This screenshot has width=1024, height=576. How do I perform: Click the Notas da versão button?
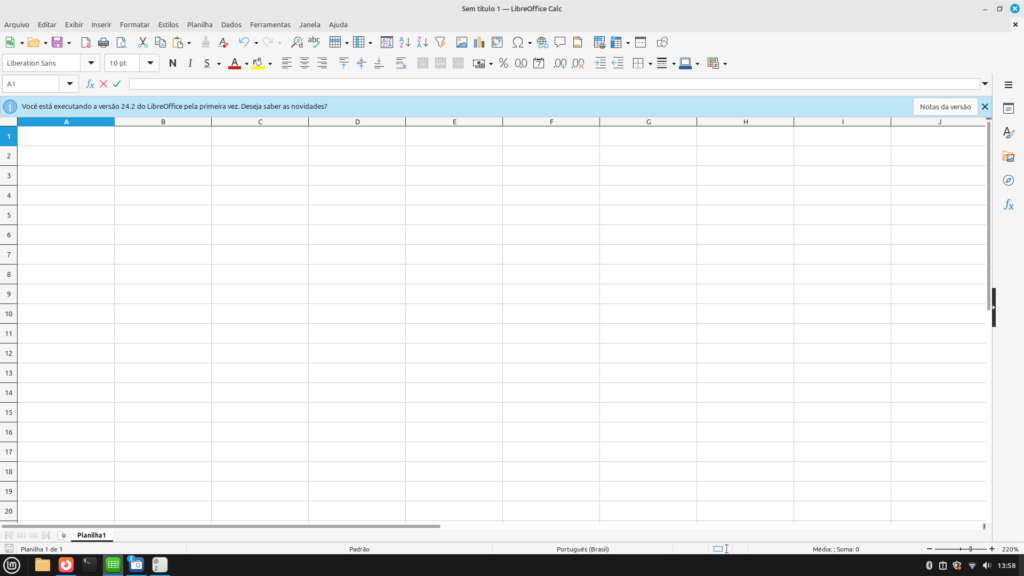[944, 106]
